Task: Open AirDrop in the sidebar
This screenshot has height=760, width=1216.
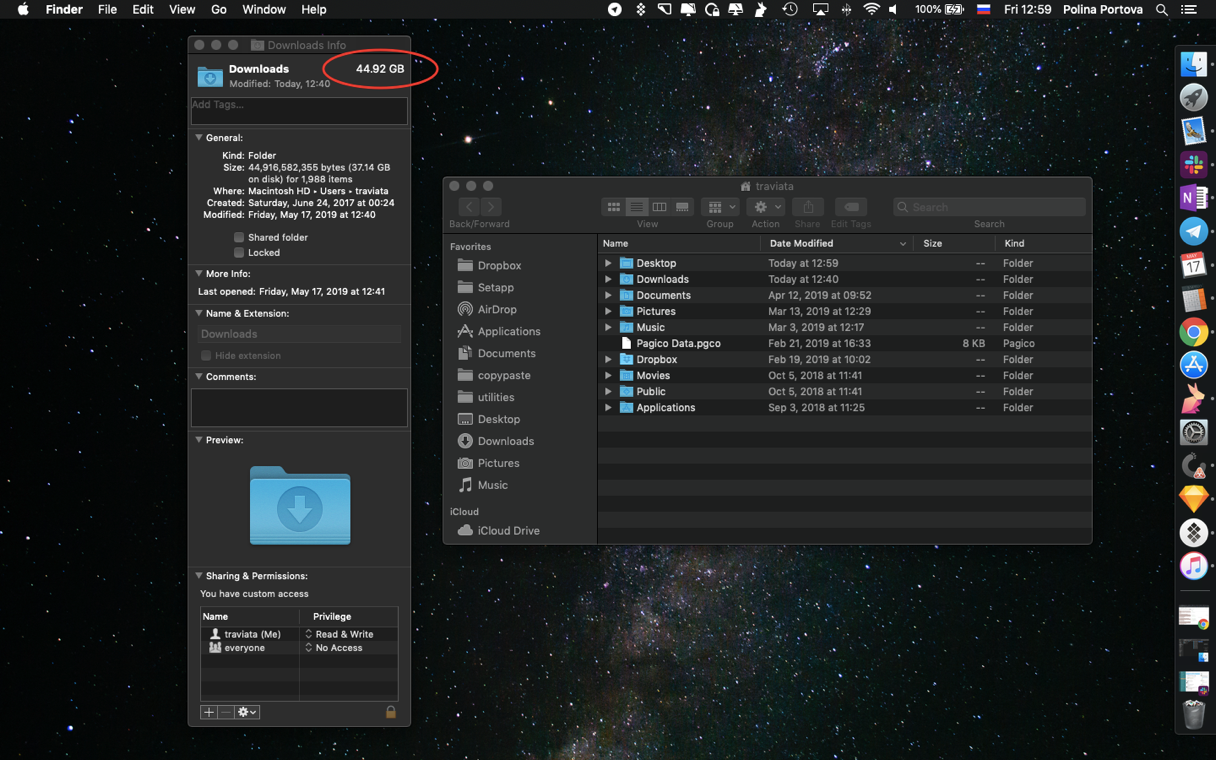Action: coord(496,309)
